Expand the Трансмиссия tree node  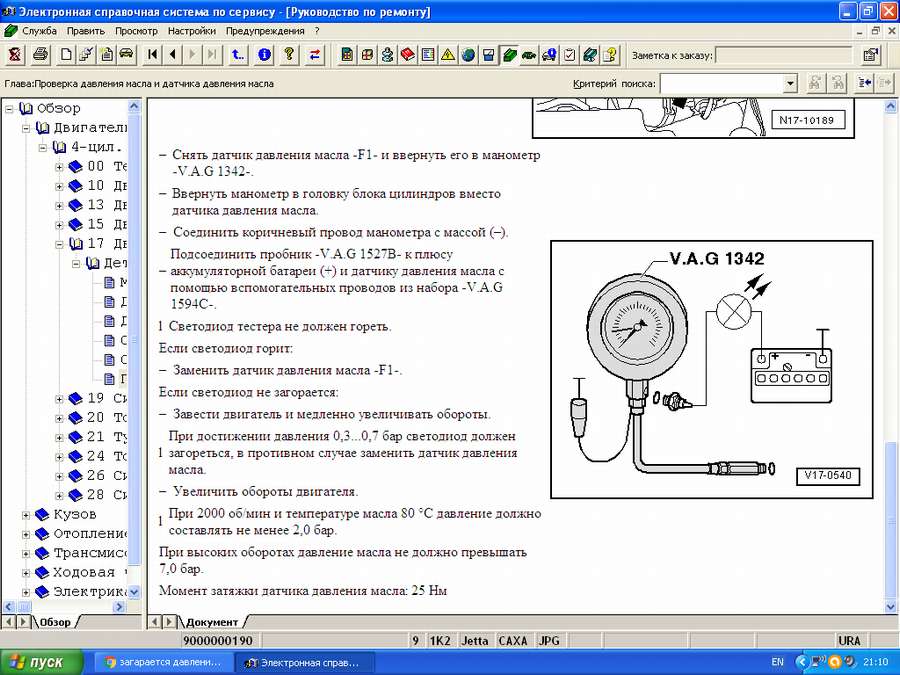26,553
